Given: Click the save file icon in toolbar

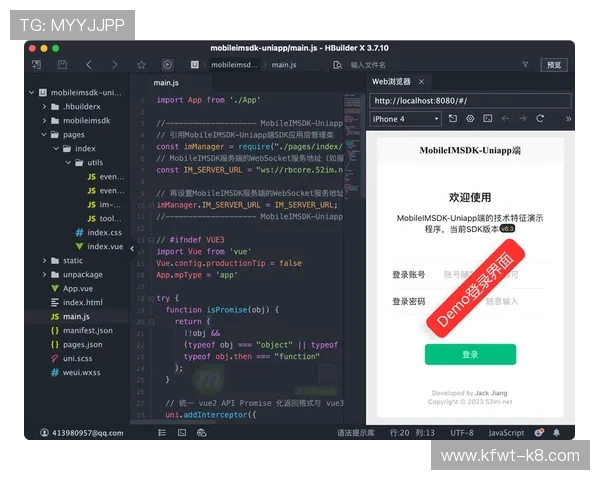Looking at the screenshot, I should pos(62,65).
